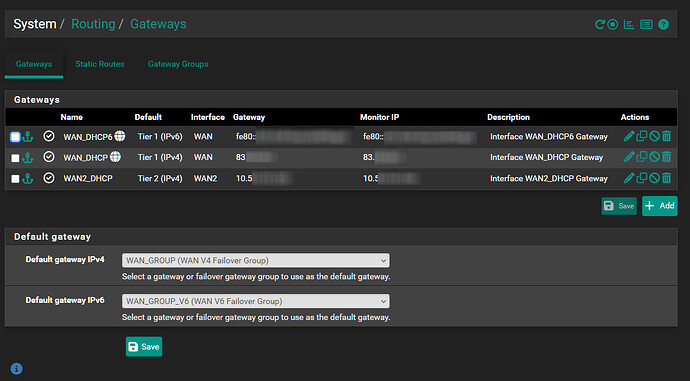Click the globe icon next to WAN_DHCP6

pyautogui.click(x=120, y=136)
